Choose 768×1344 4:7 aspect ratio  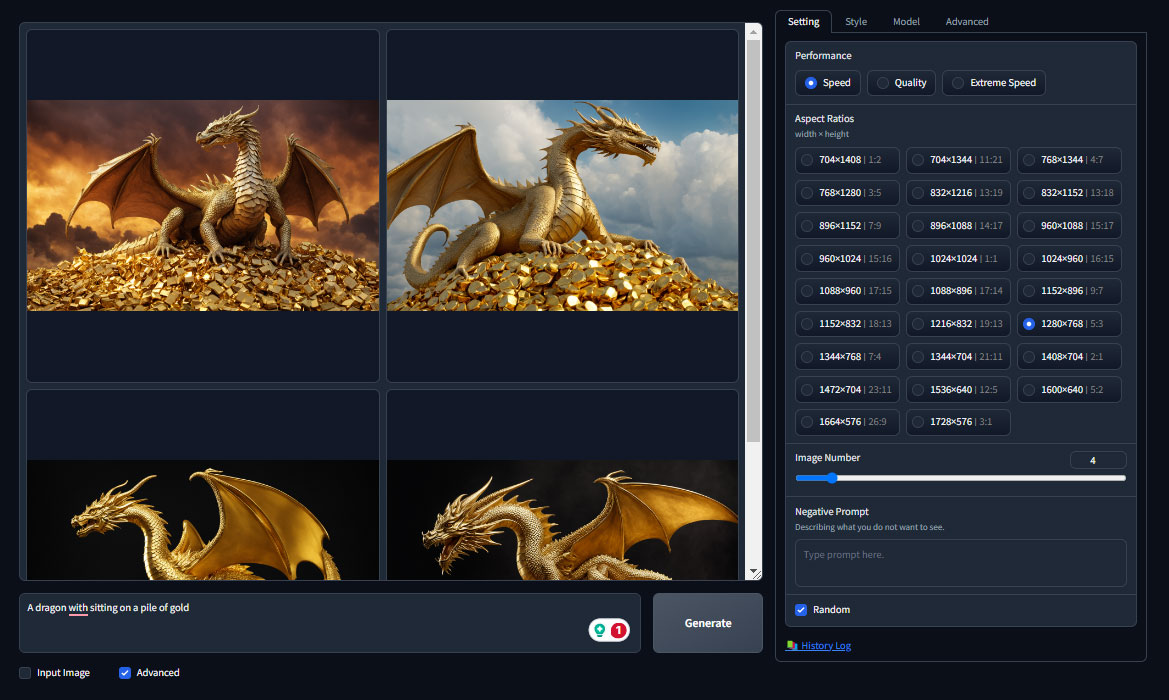1069,160
